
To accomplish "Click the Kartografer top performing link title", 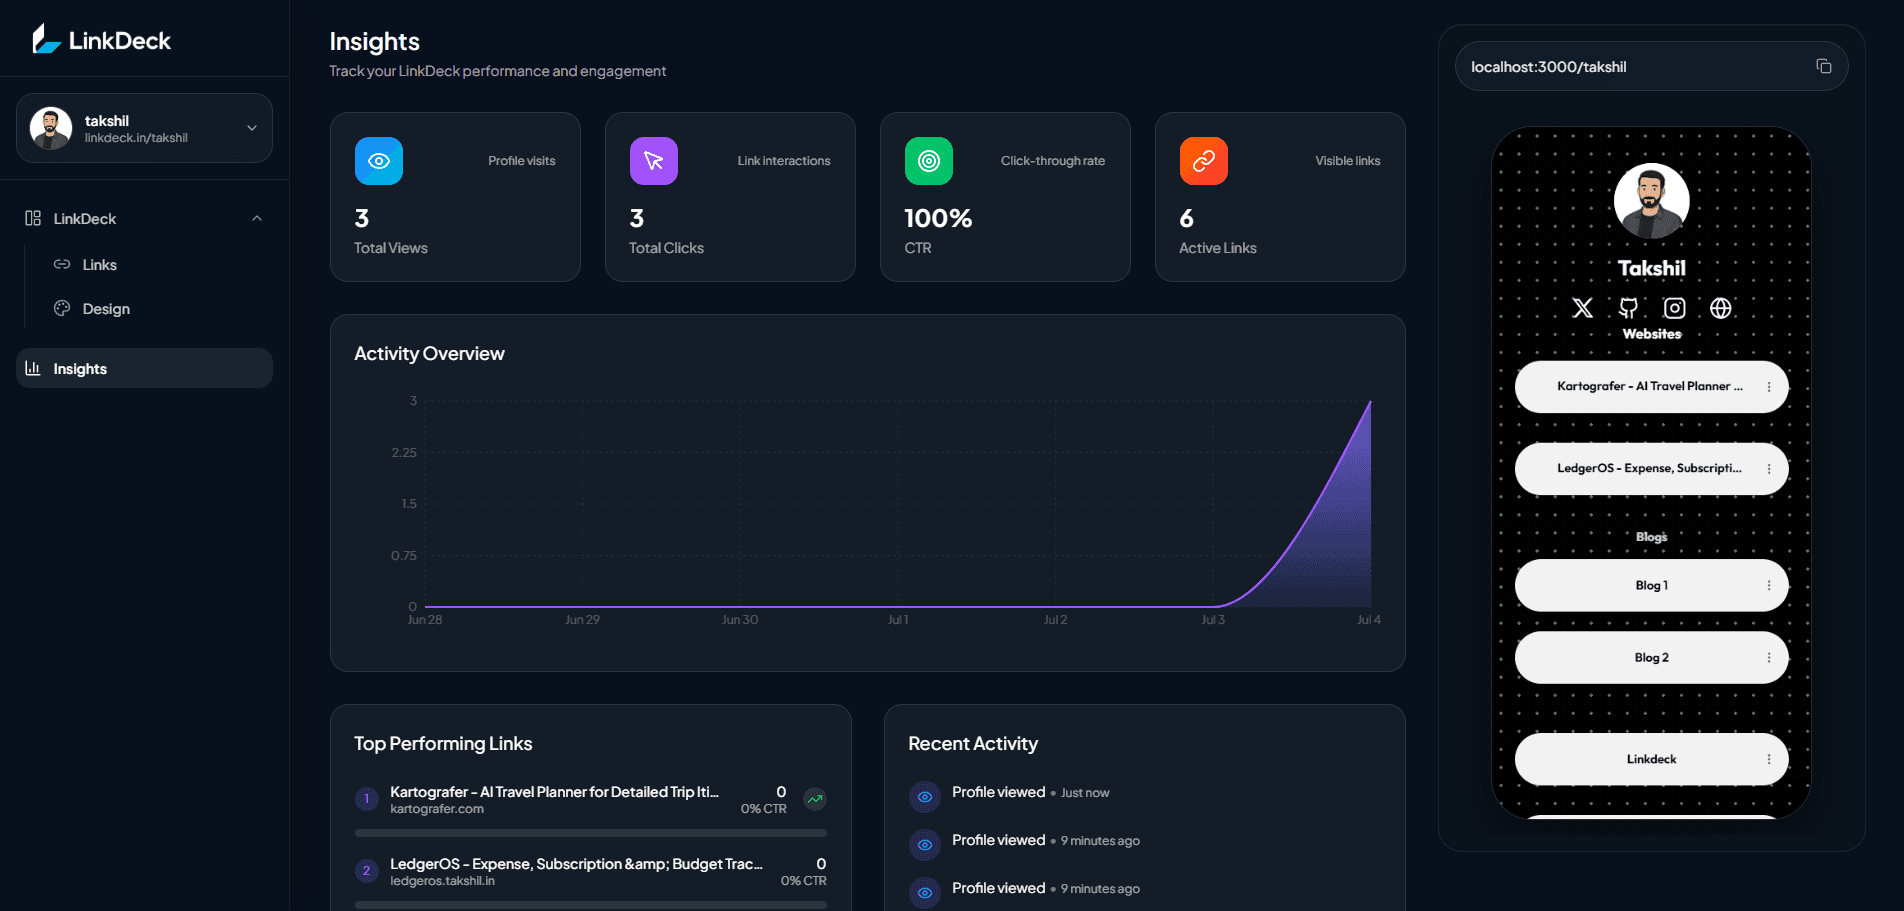I will coord(554,792).
